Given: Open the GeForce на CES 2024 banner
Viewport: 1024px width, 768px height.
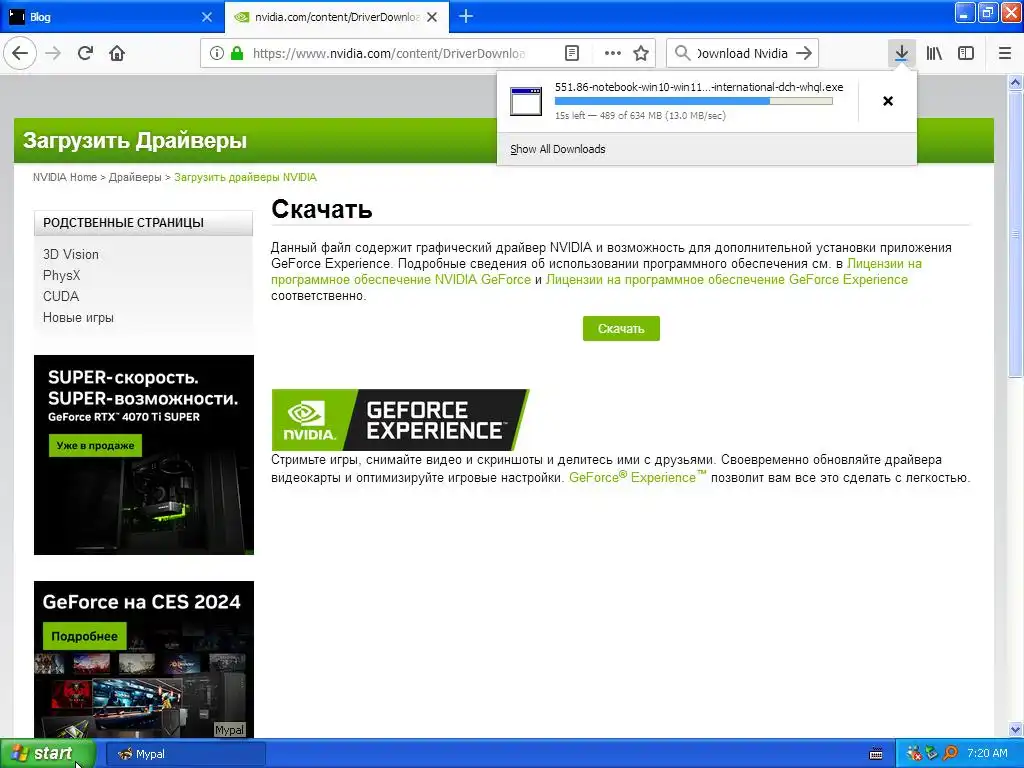Looking at the screenshot, I should click(x=144, y=660).
